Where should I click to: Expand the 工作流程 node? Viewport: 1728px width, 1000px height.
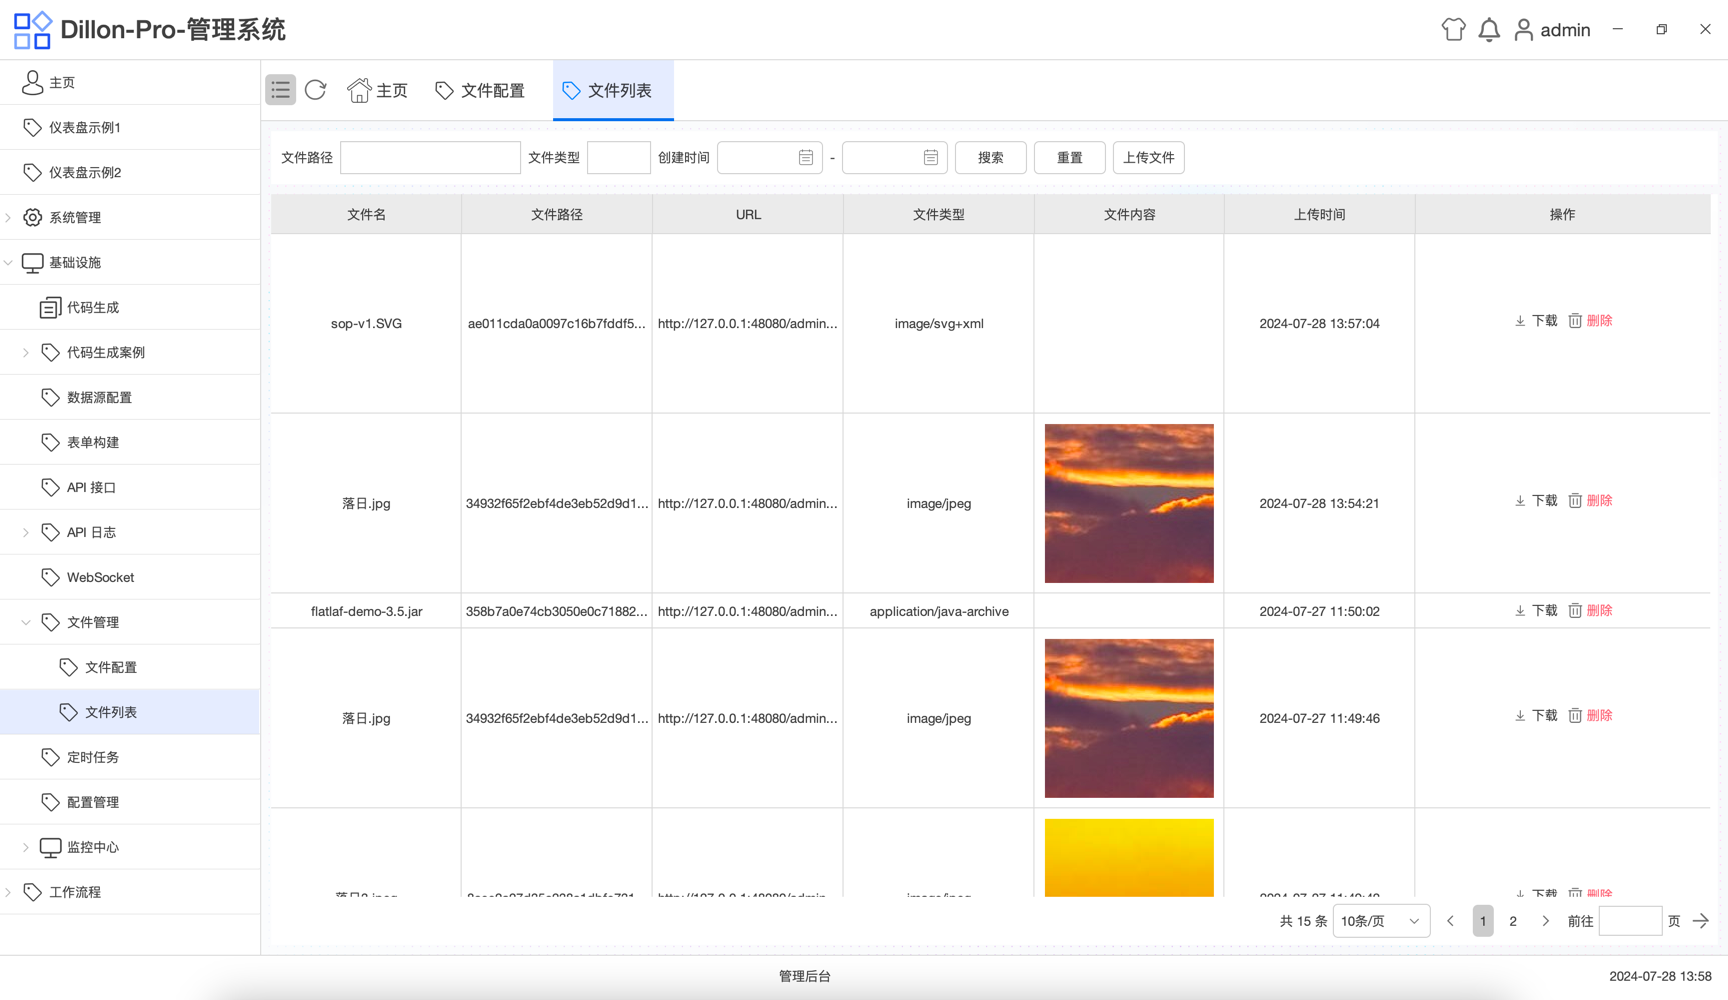coord(9,892)
